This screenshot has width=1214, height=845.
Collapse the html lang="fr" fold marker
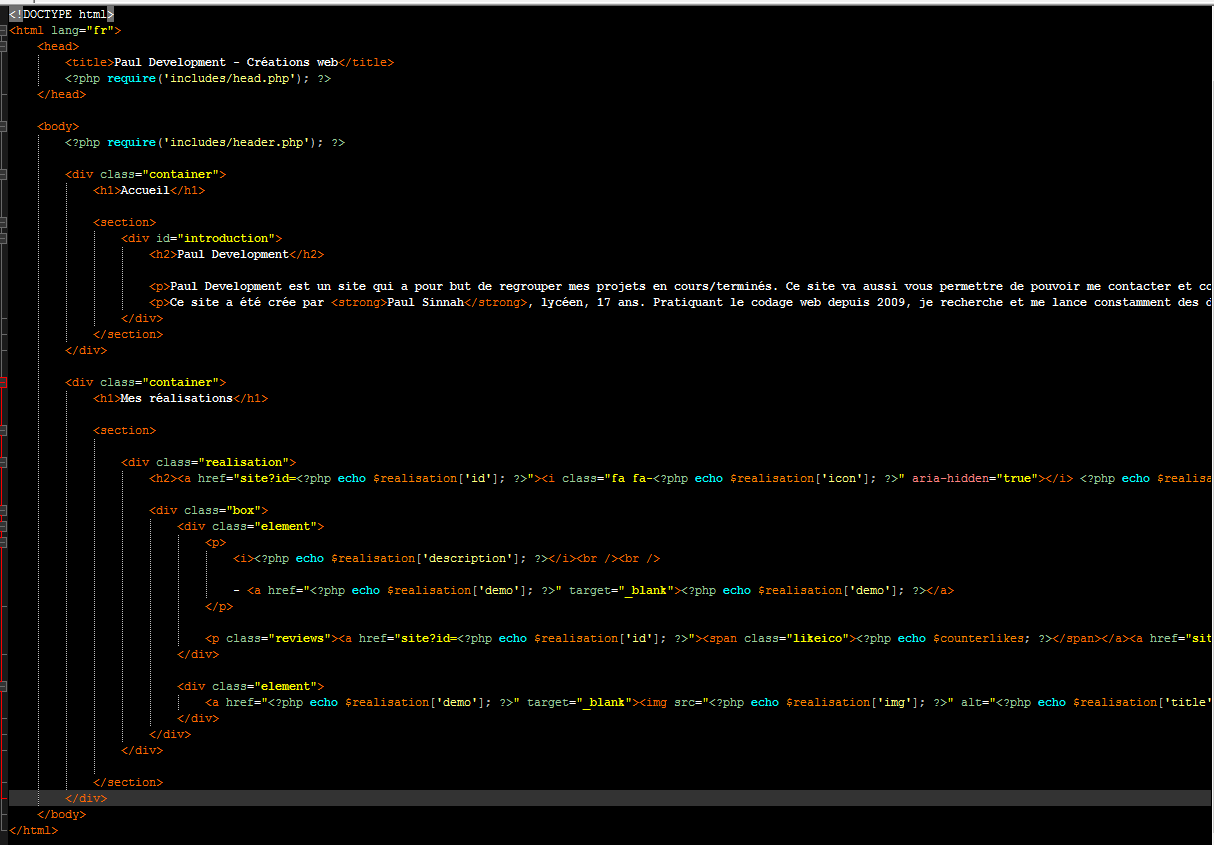click(x=4, y=30)
